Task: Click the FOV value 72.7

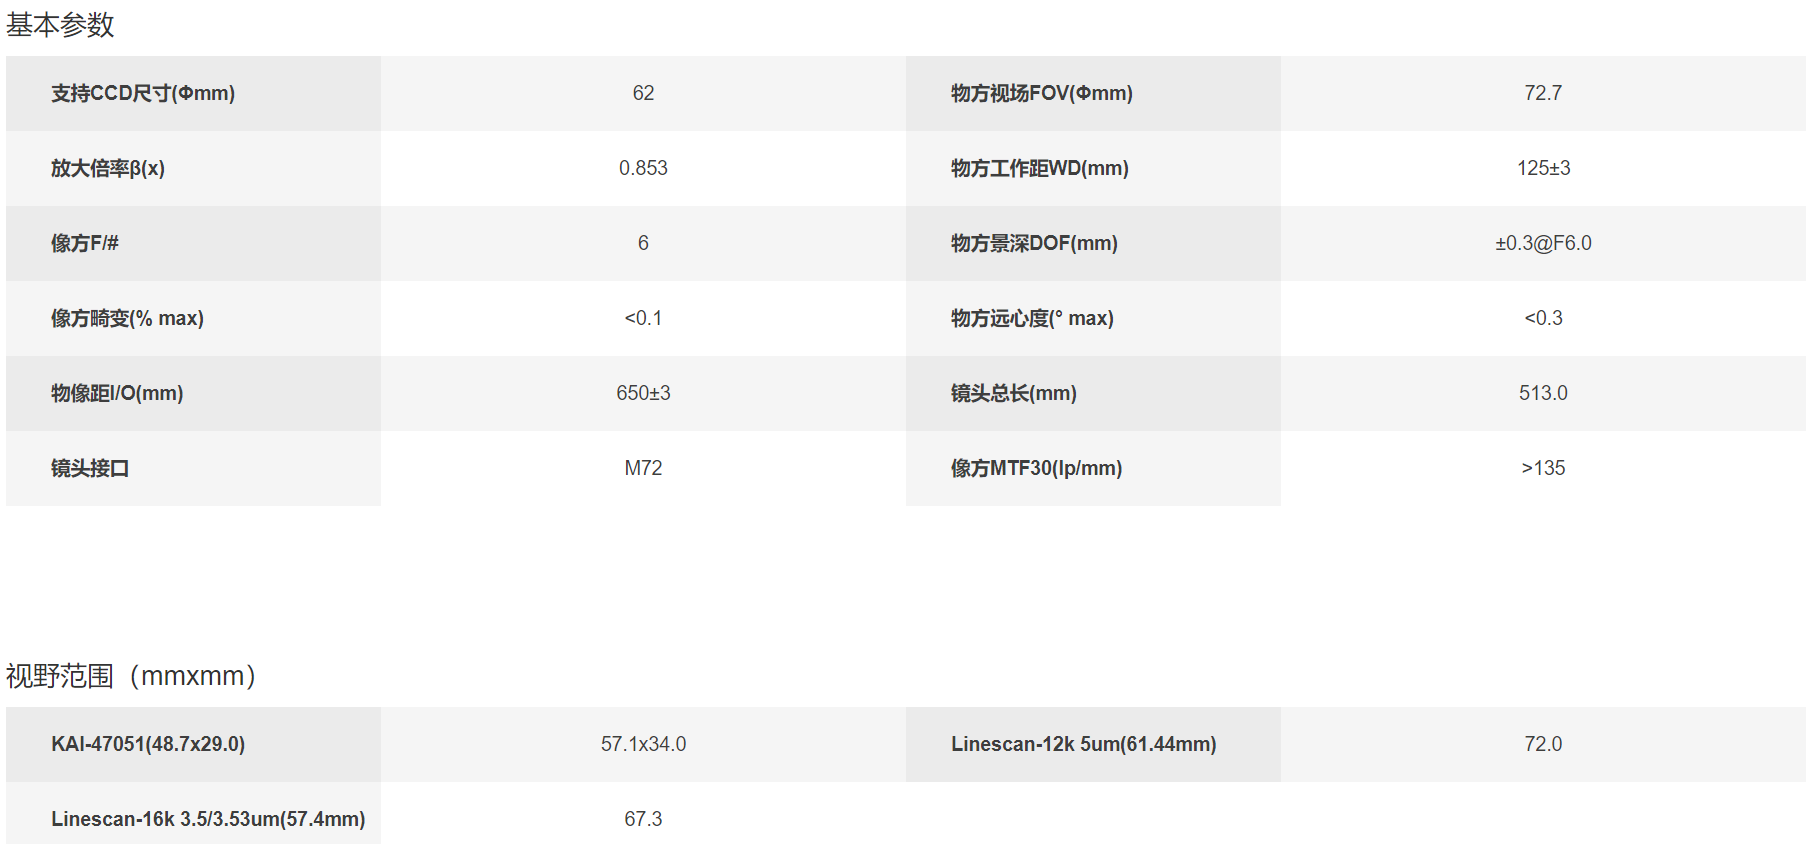Action: point(1543,93)
